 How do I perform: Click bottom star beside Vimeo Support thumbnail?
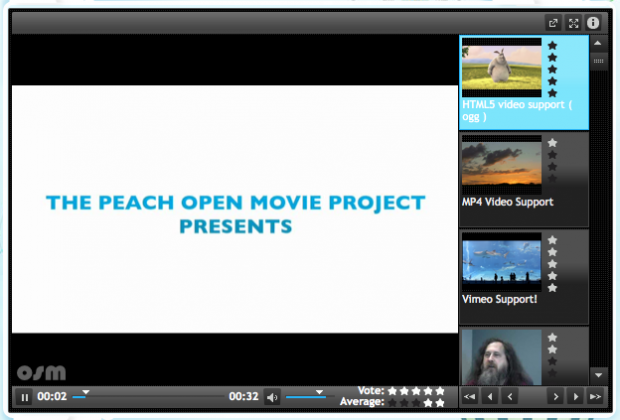pyautogui.click(x=552, y=288)
